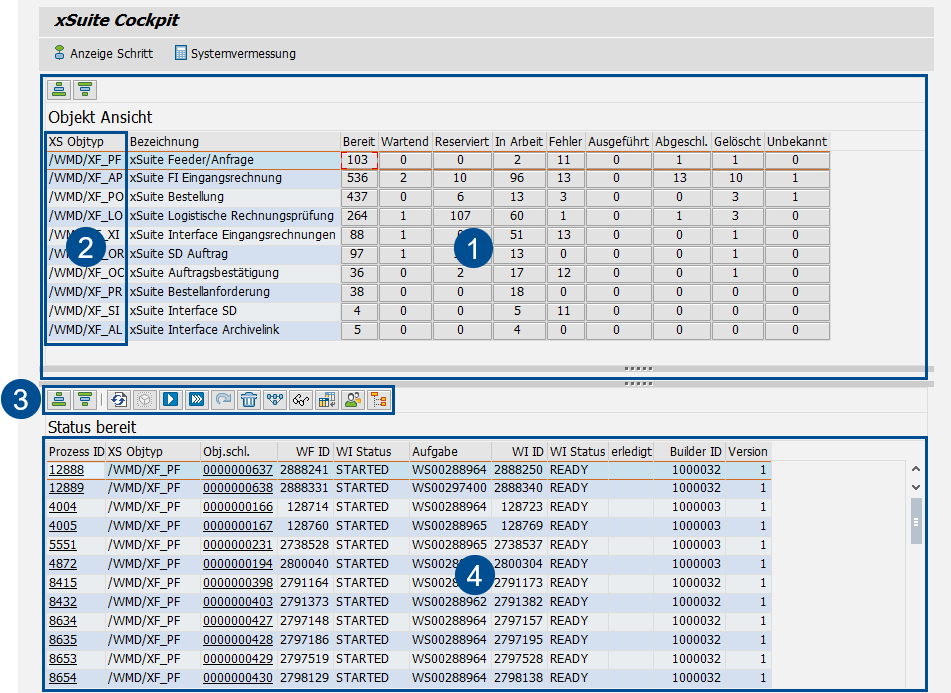Click Bereit count 536 for FI Eingangsrechnung
This screenshot has width=951, height=693.
(357, 178)
